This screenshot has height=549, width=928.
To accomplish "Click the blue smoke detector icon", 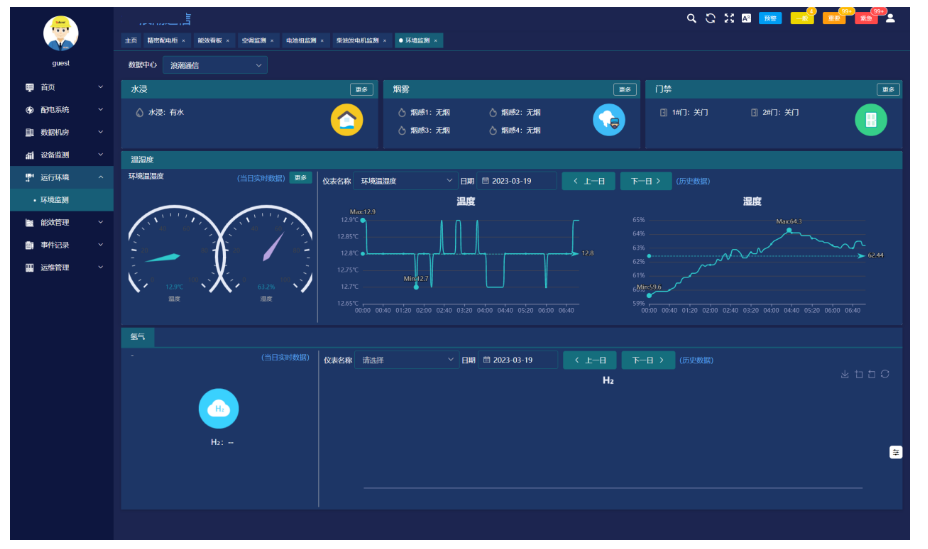I will pyautogui.click(x=609, y=120).
